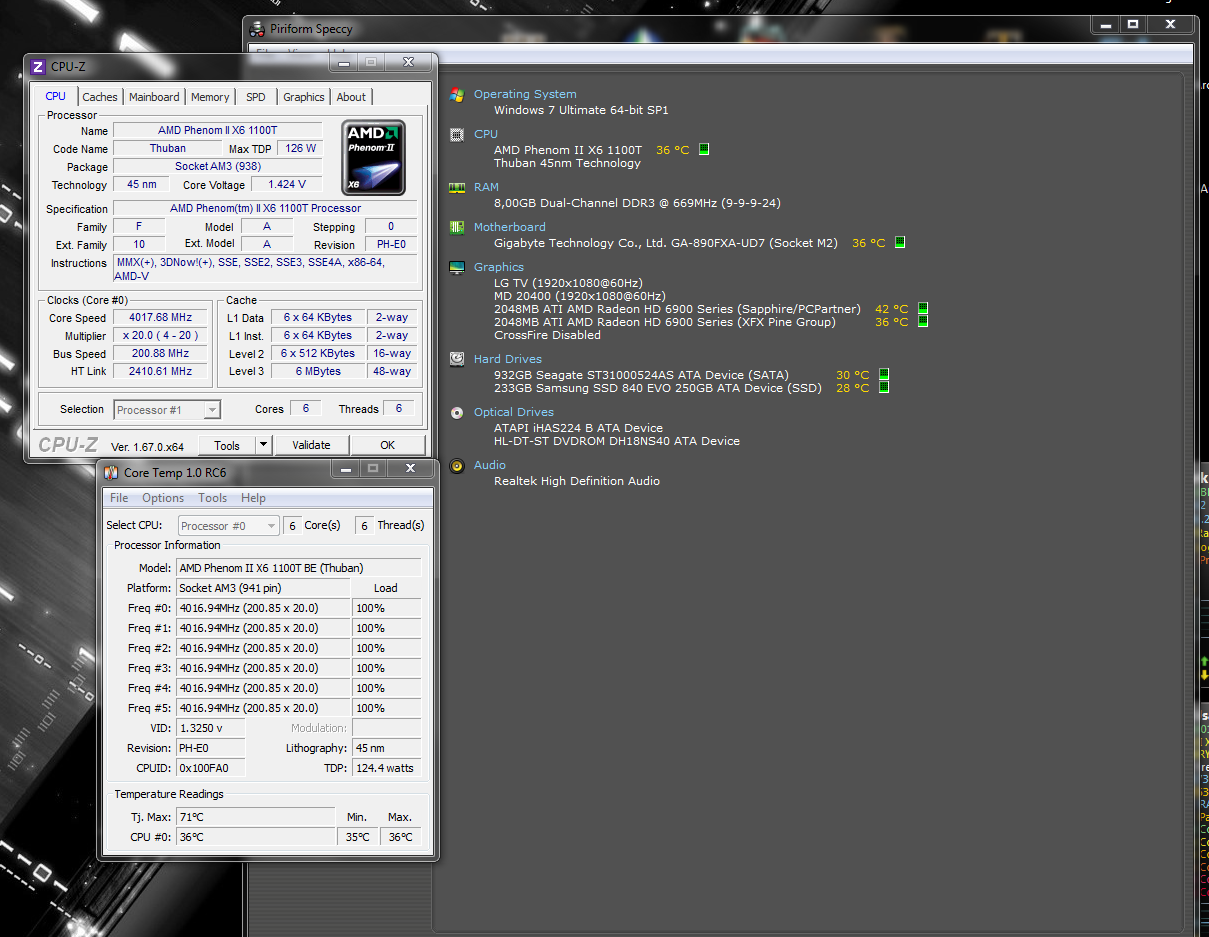The width and height of the screenshot is (1209, 937).
Task: Click the Core Temp title bar app icon
Action: pos(111,471)
